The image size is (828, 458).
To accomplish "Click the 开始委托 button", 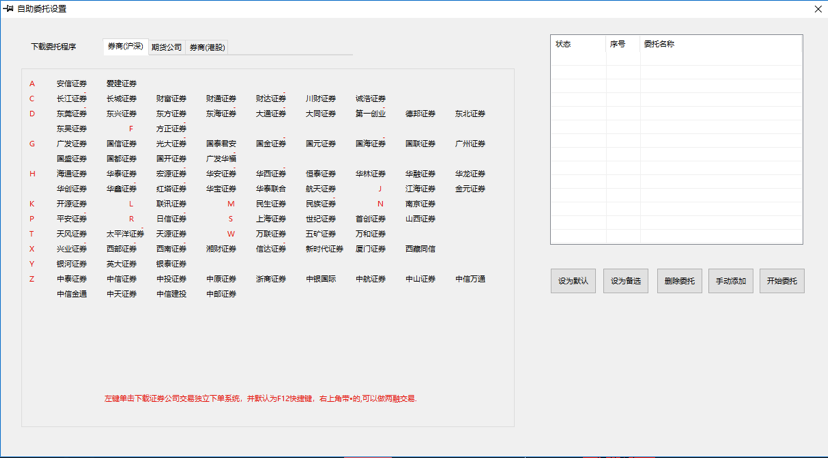I will [782, 281].
